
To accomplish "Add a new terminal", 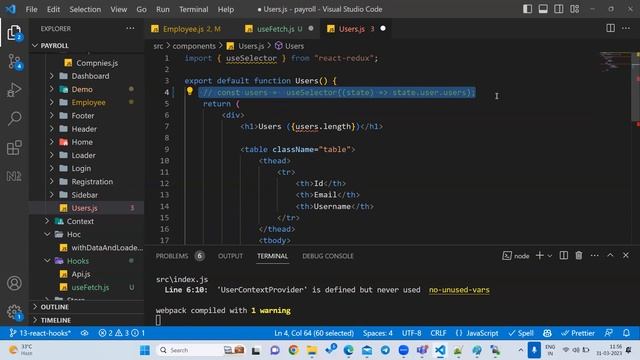I will [539, 256].
